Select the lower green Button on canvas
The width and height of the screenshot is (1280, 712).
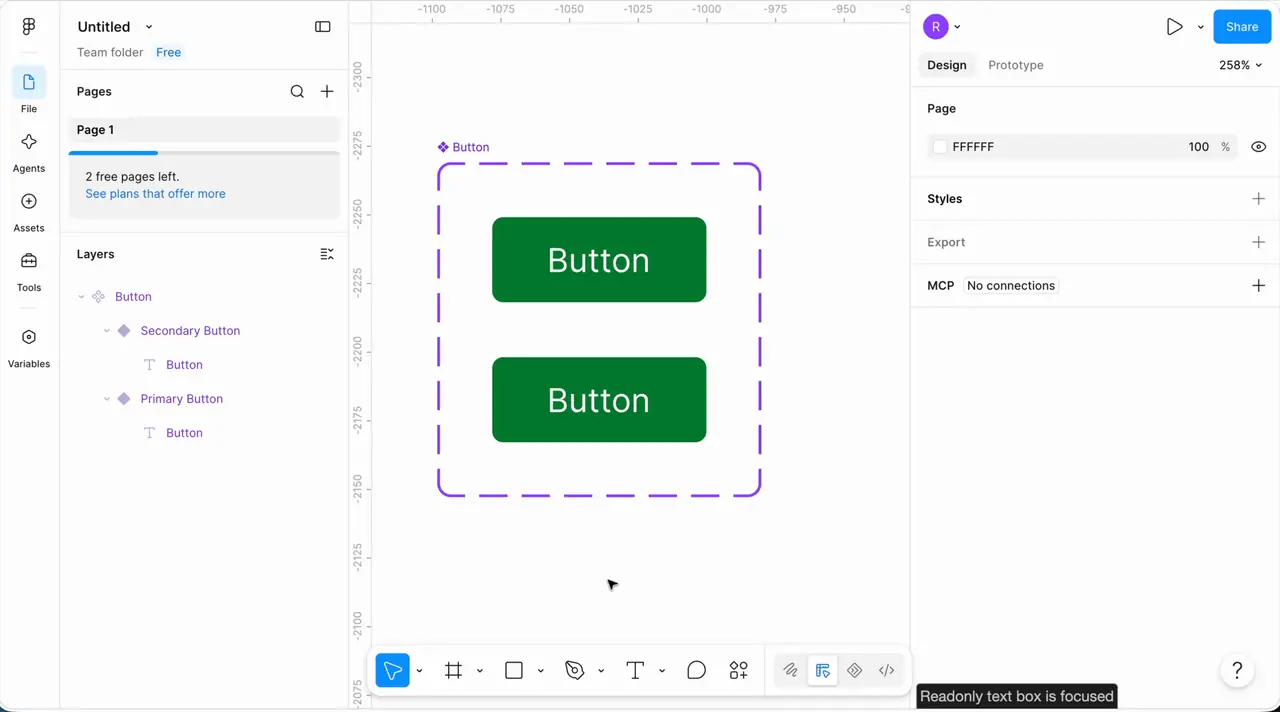click(x=599, y=400)
